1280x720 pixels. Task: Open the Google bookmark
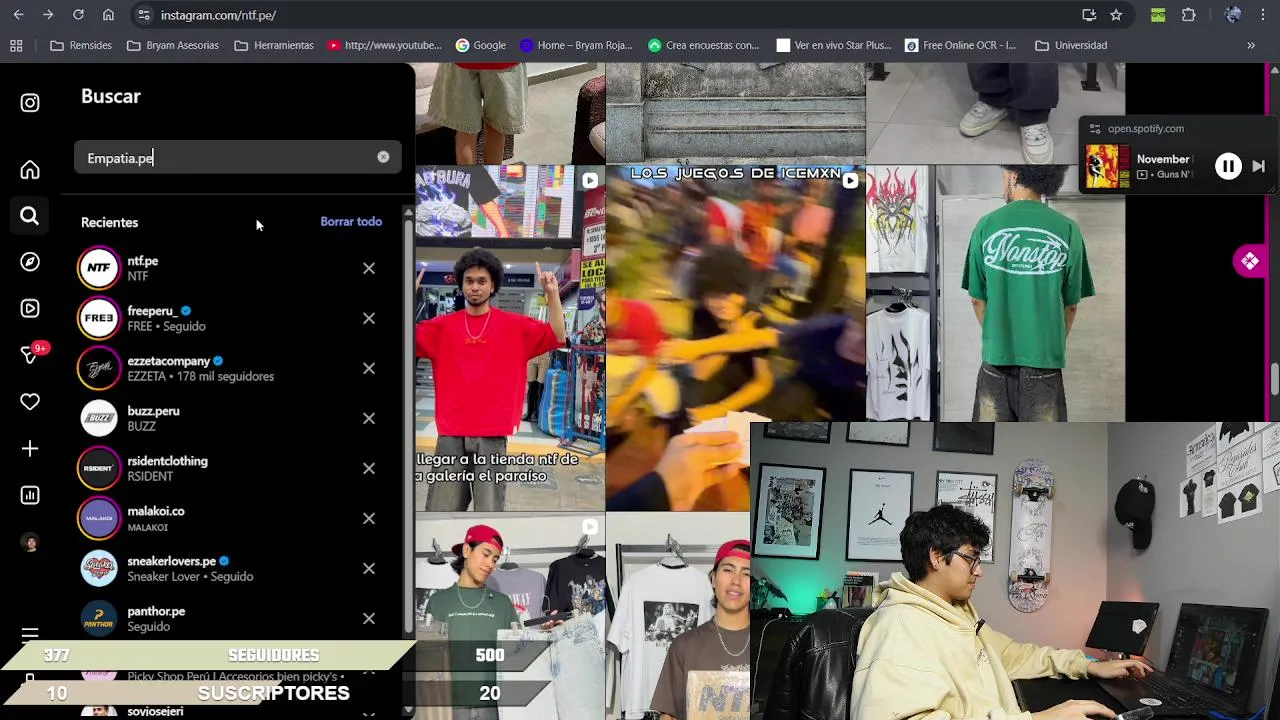tap(480, 45)
